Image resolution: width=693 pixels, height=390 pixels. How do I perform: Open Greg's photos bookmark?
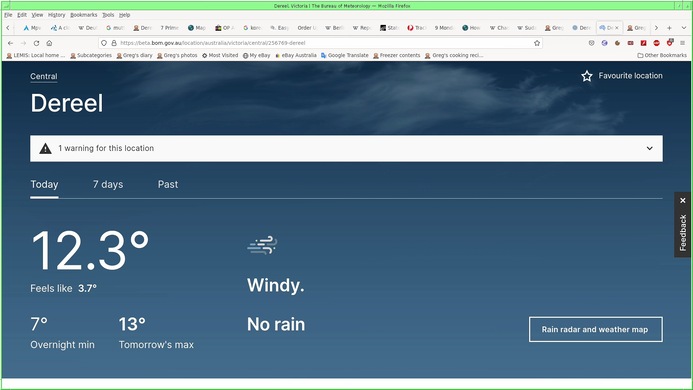[x=177, y=55]
